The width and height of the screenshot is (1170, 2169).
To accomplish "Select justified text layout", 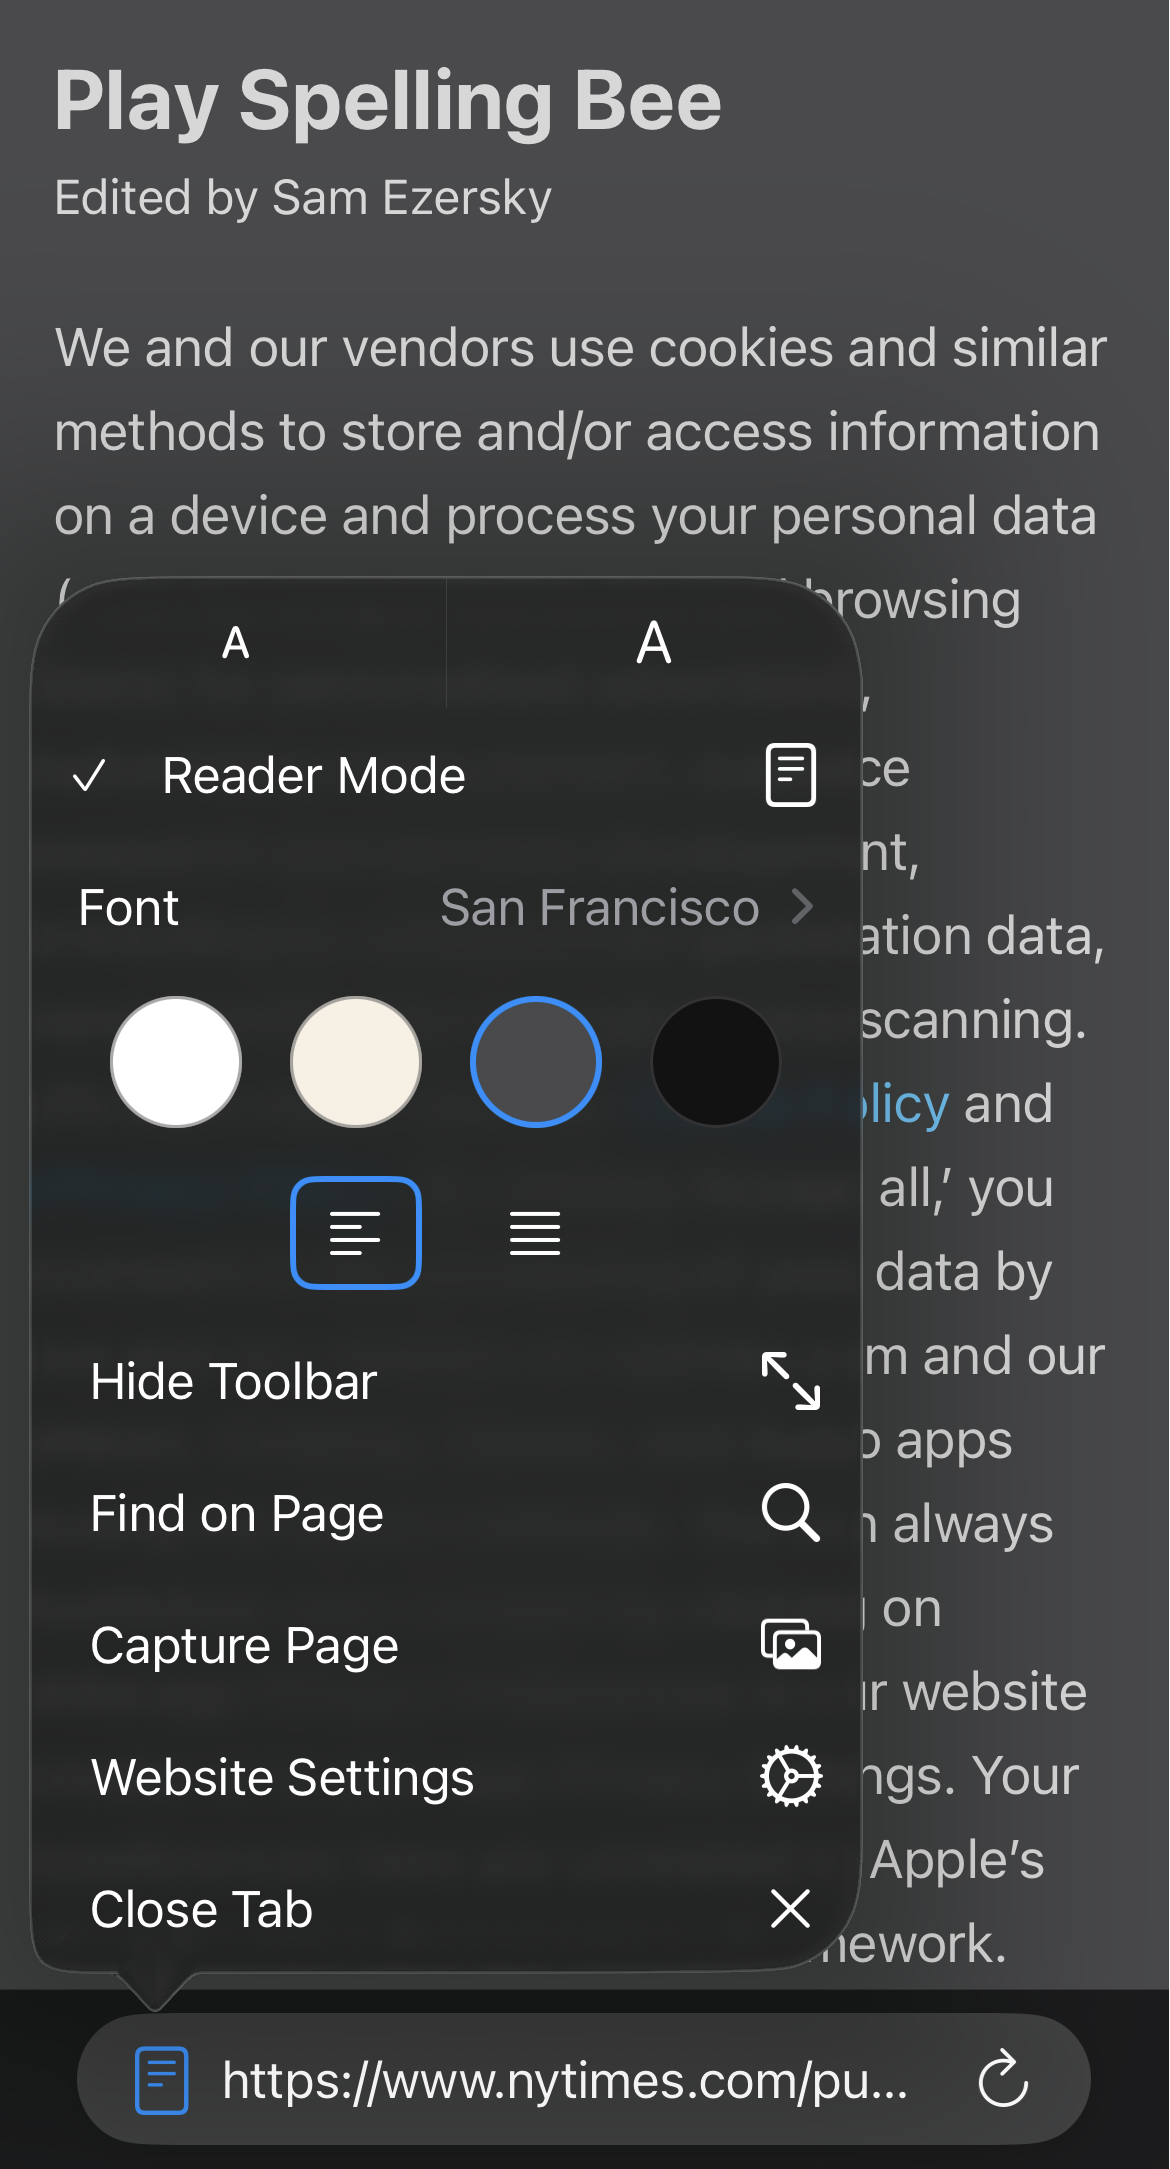I will 535,1233.
